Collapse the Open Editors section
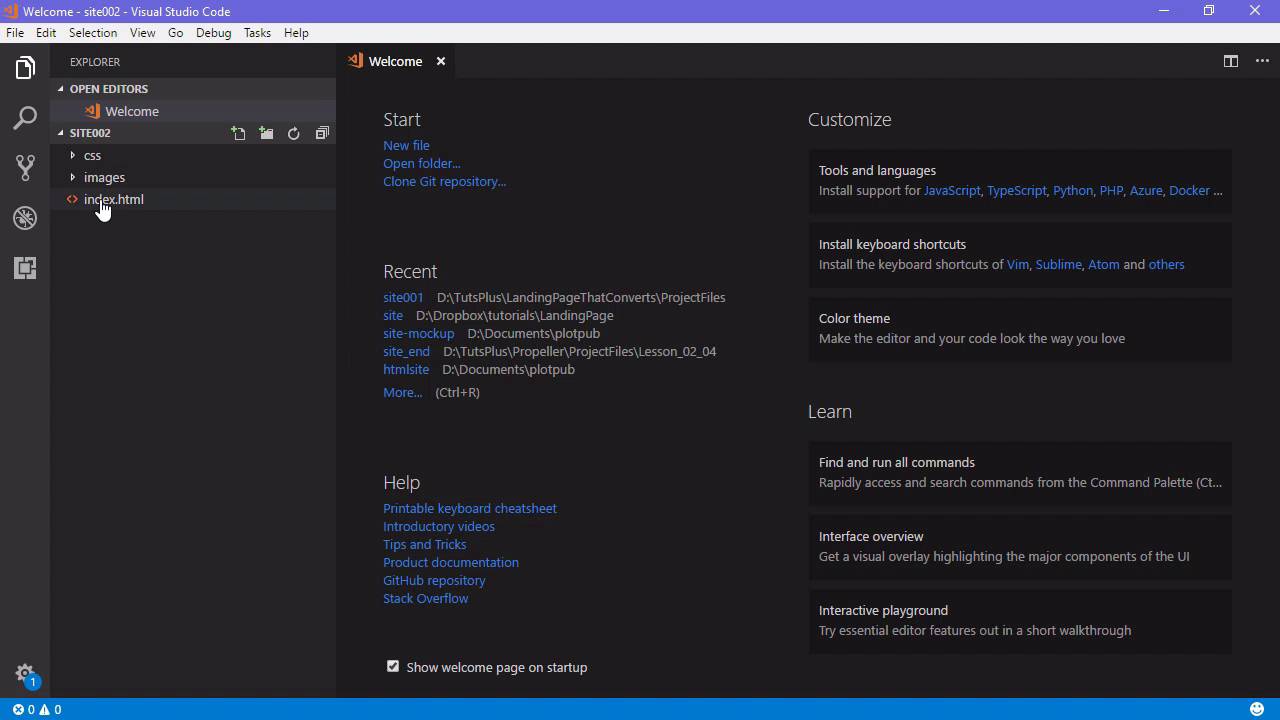 tap(108, 89)
